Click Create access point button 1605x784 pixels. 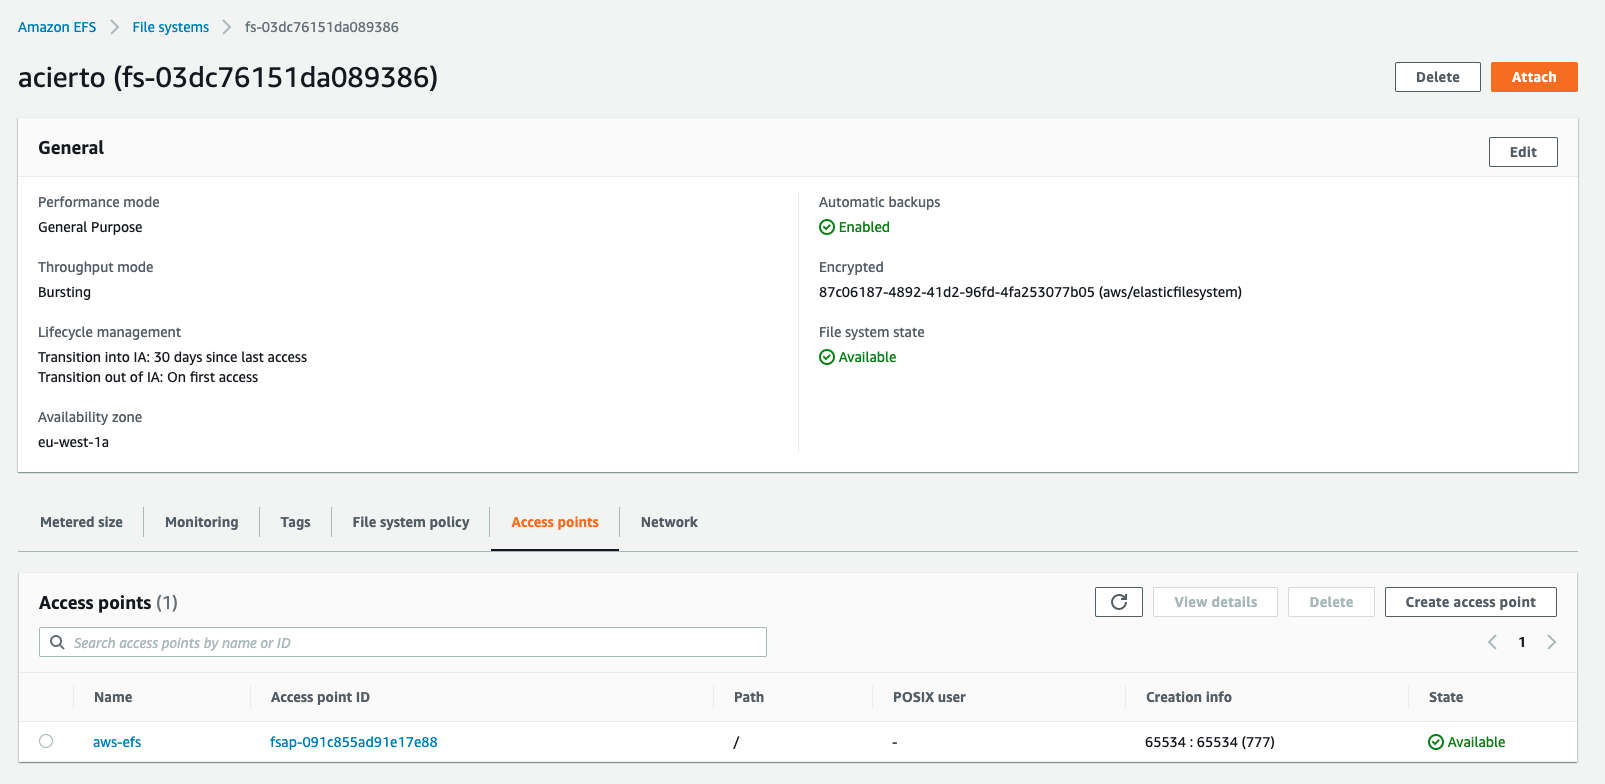pos(1471,602)
